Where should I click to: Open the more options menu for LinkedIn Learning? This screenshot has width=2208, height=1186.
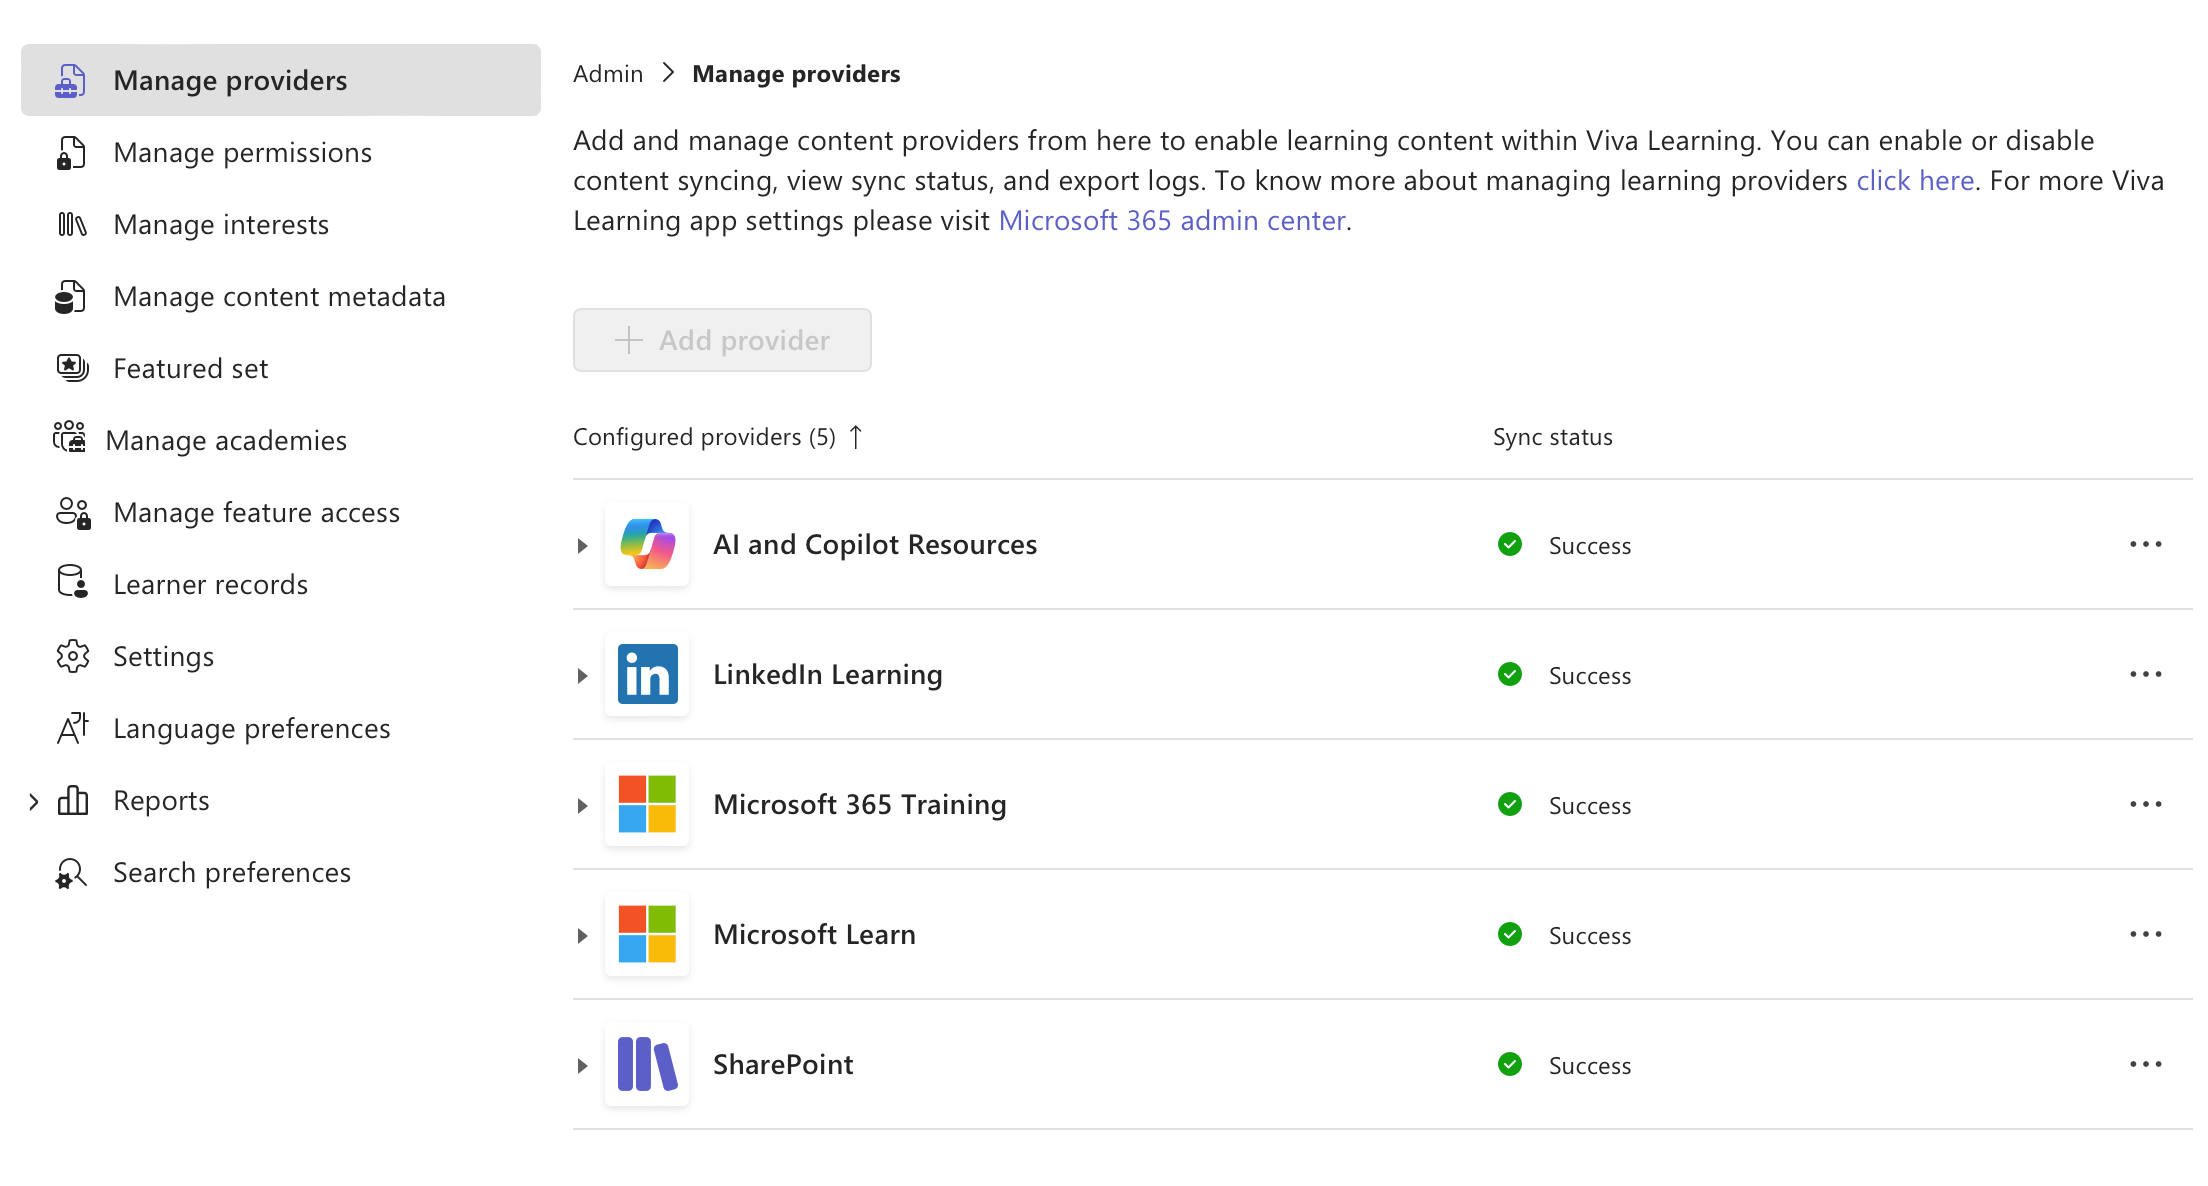[x=2146, y=674]
